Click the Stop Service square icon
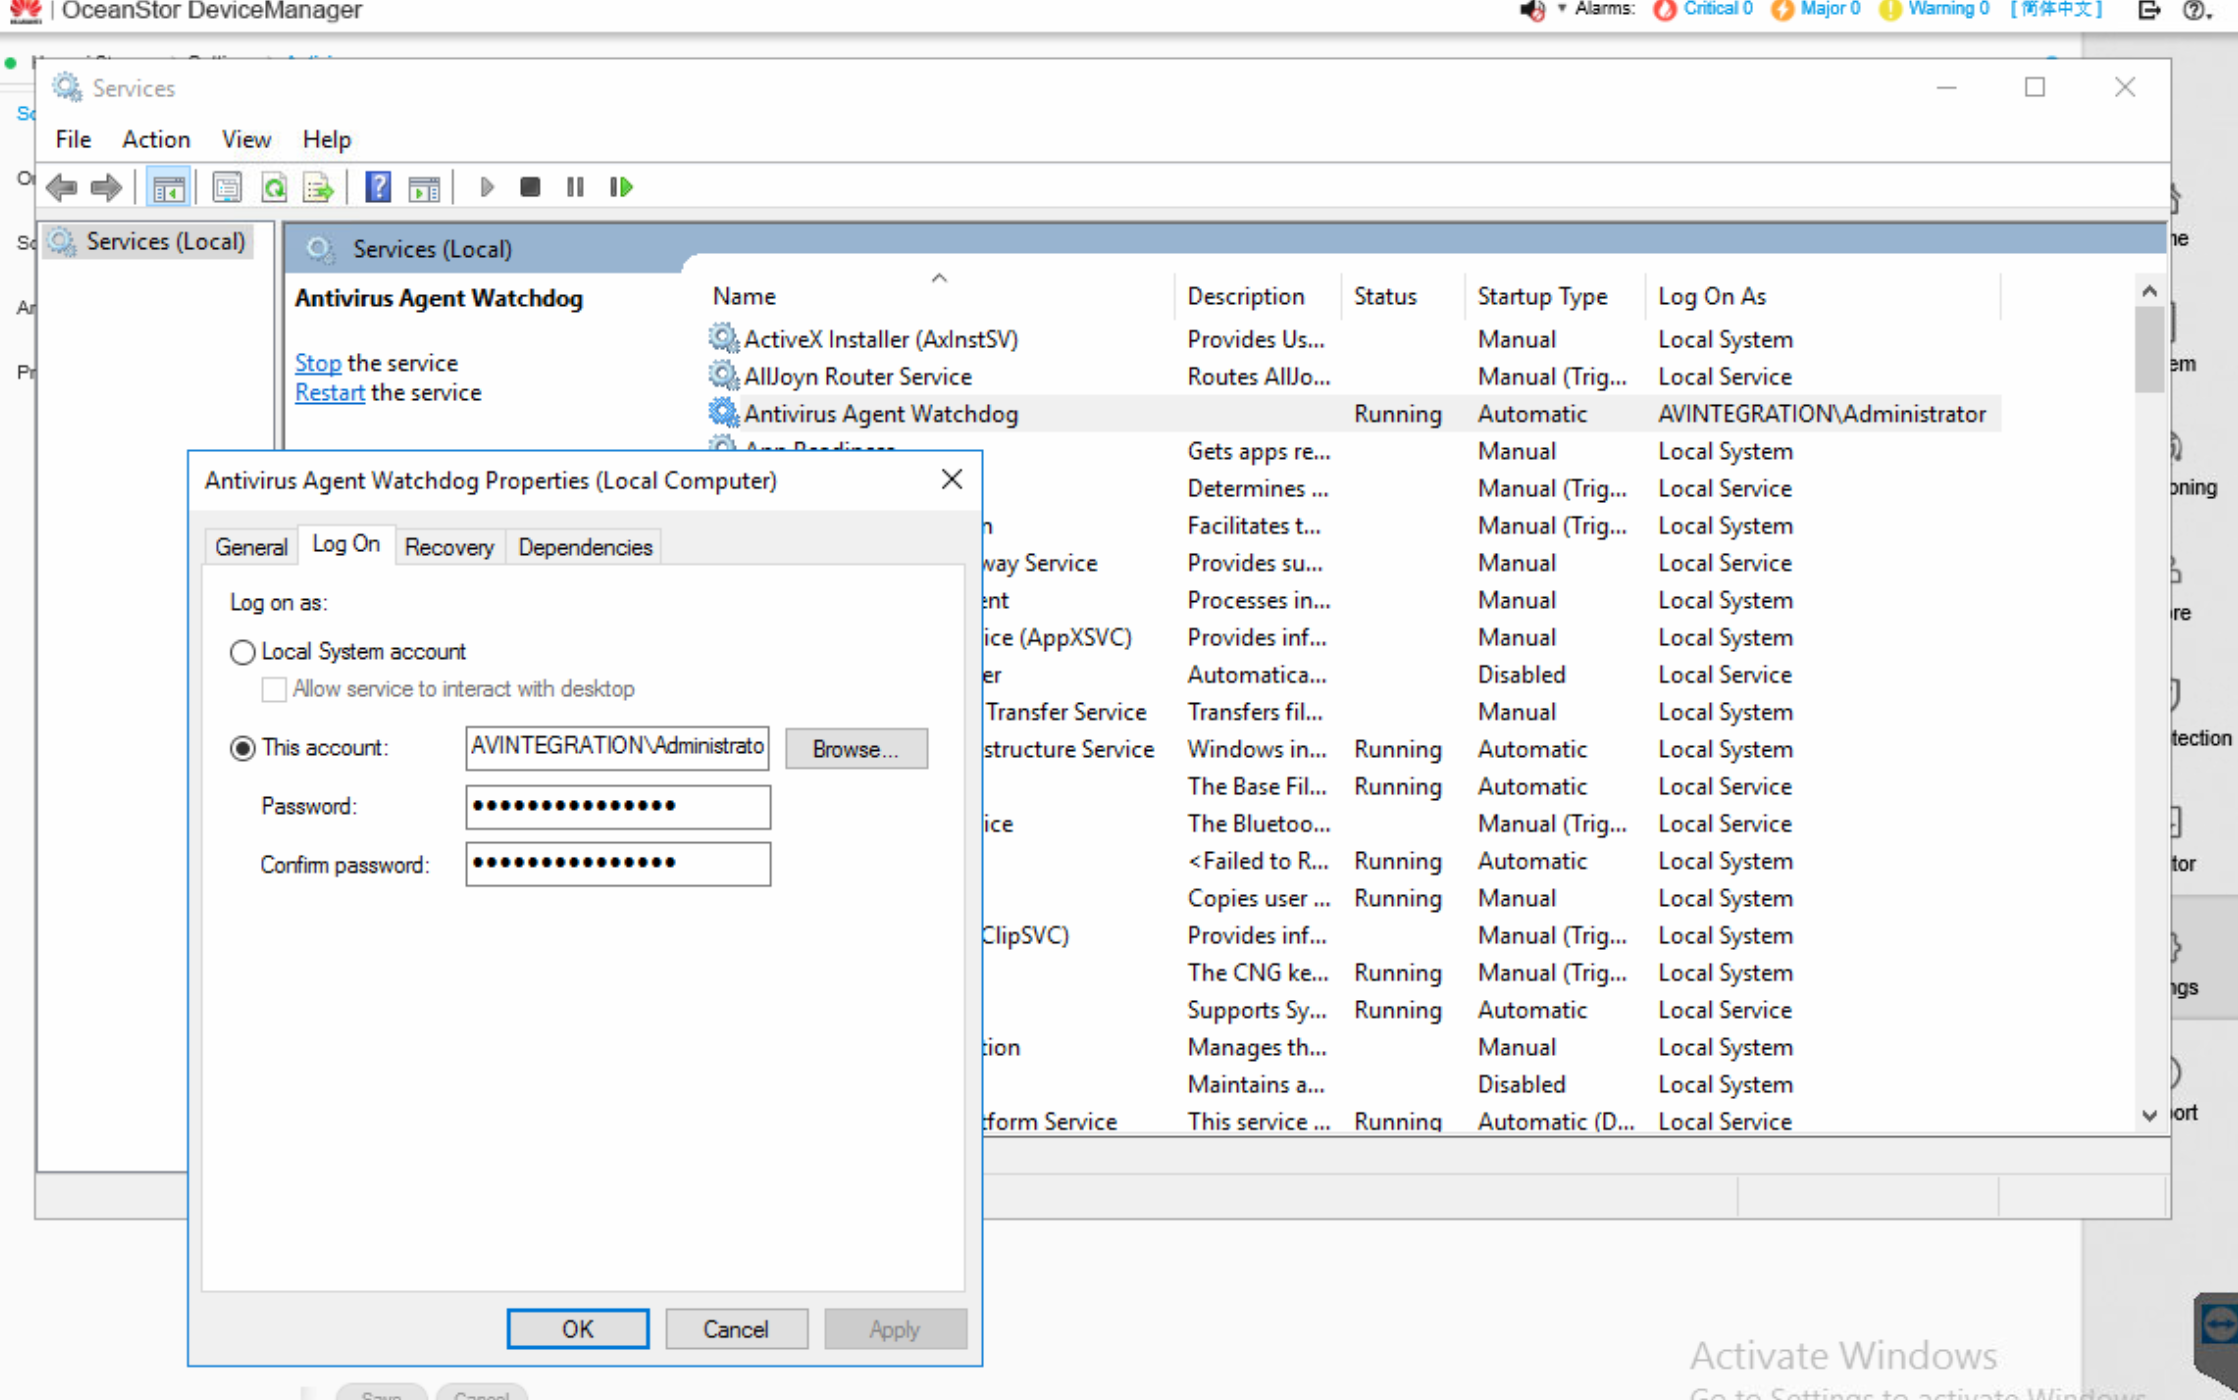 coord(530,187)
